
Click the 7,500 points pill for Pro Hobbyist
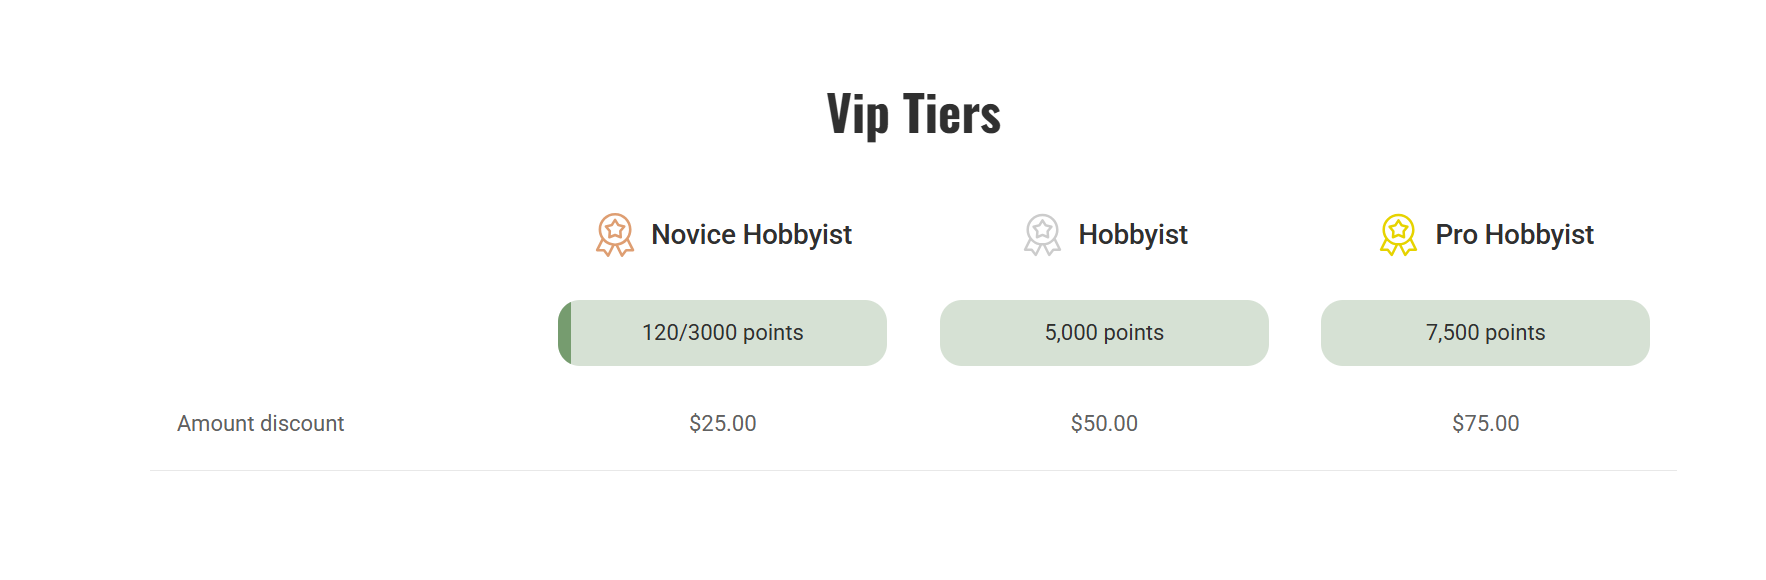[1485, 332]
